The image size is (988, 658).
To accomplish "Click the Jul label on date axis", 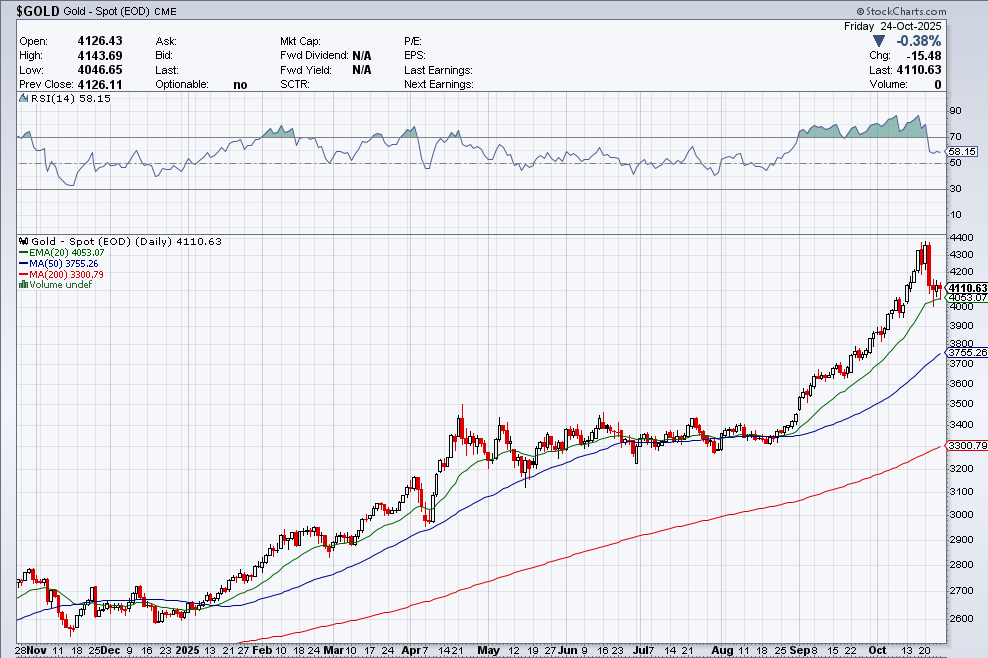I will tap(642, 650).
